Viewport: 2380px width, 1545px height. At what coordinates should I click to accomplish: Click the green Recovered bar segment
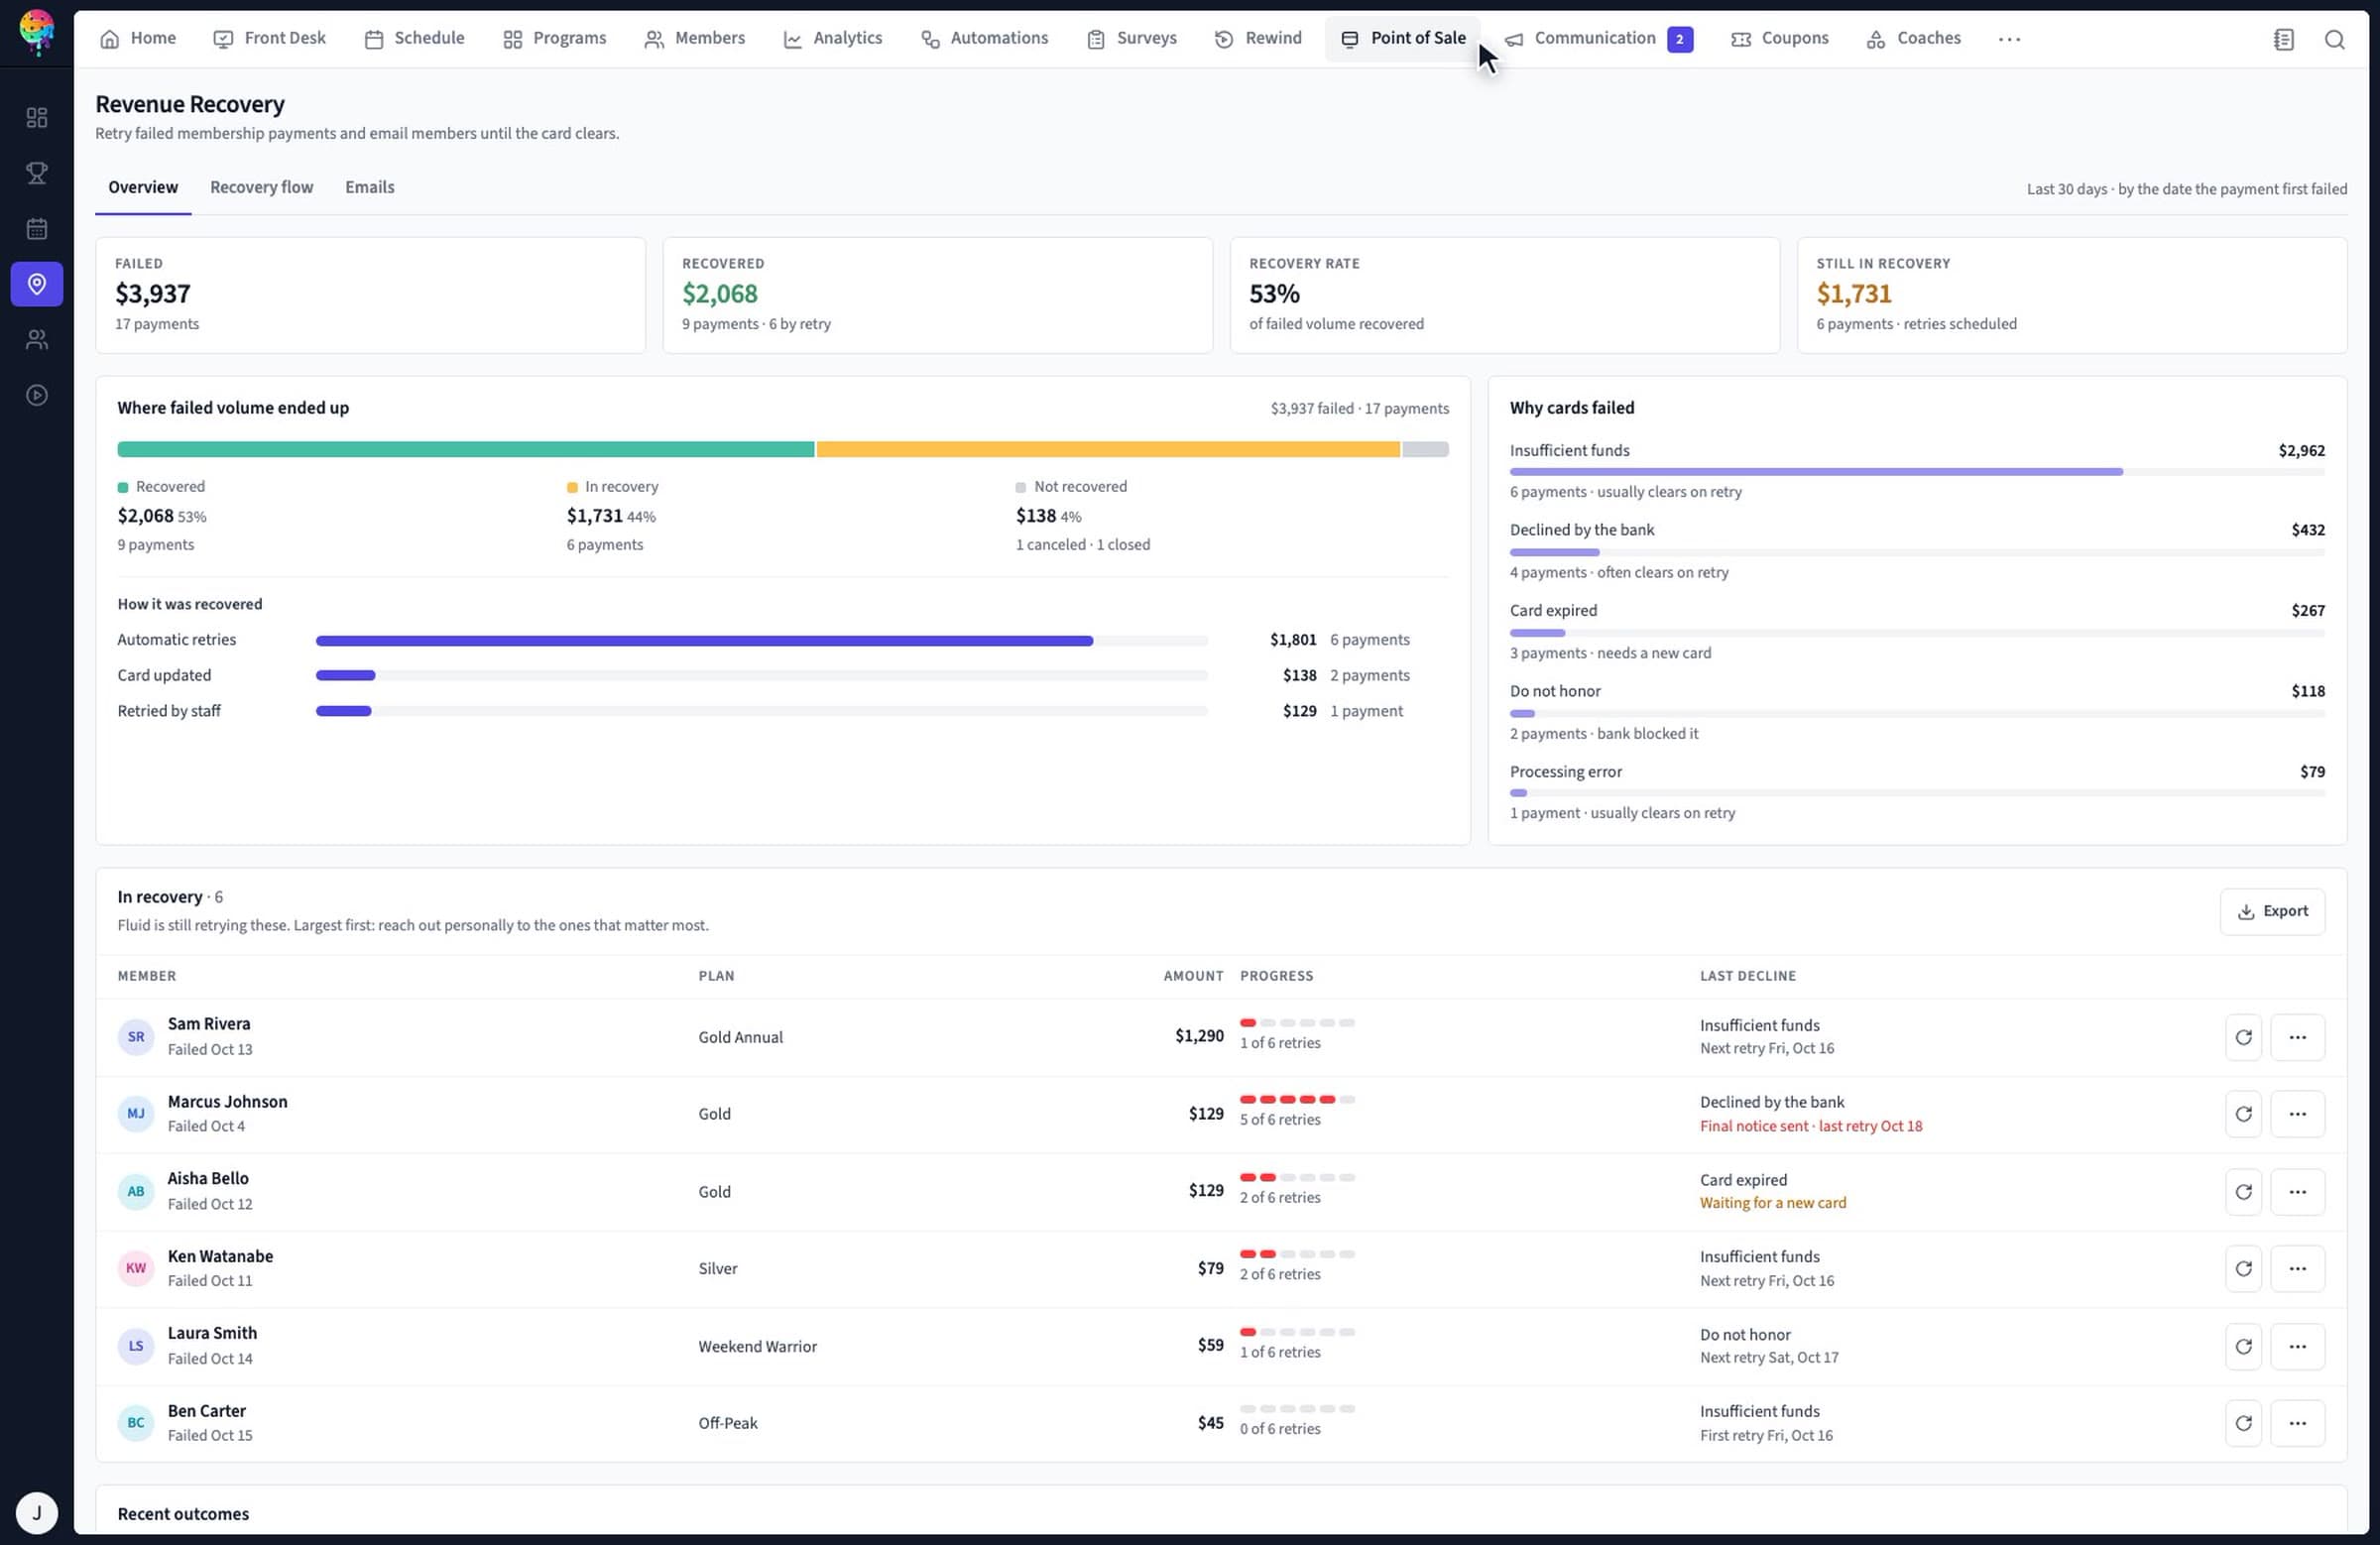(x=465, y=449)
